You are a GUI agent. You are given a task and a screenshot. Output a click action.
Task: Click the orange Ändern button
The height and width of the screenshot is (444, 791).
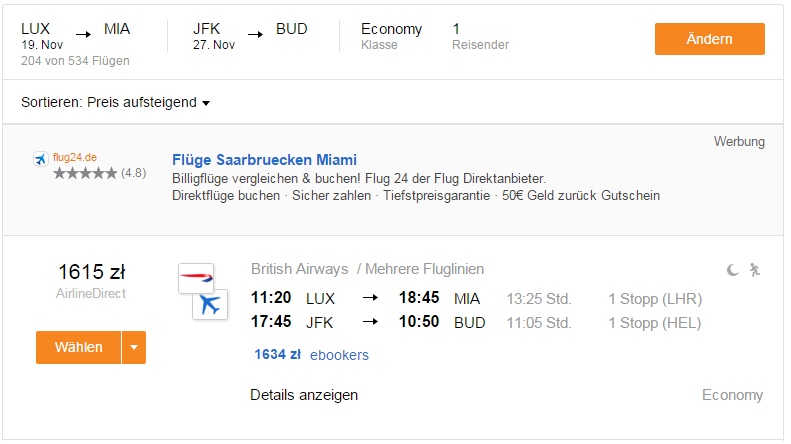pos(709,39)
